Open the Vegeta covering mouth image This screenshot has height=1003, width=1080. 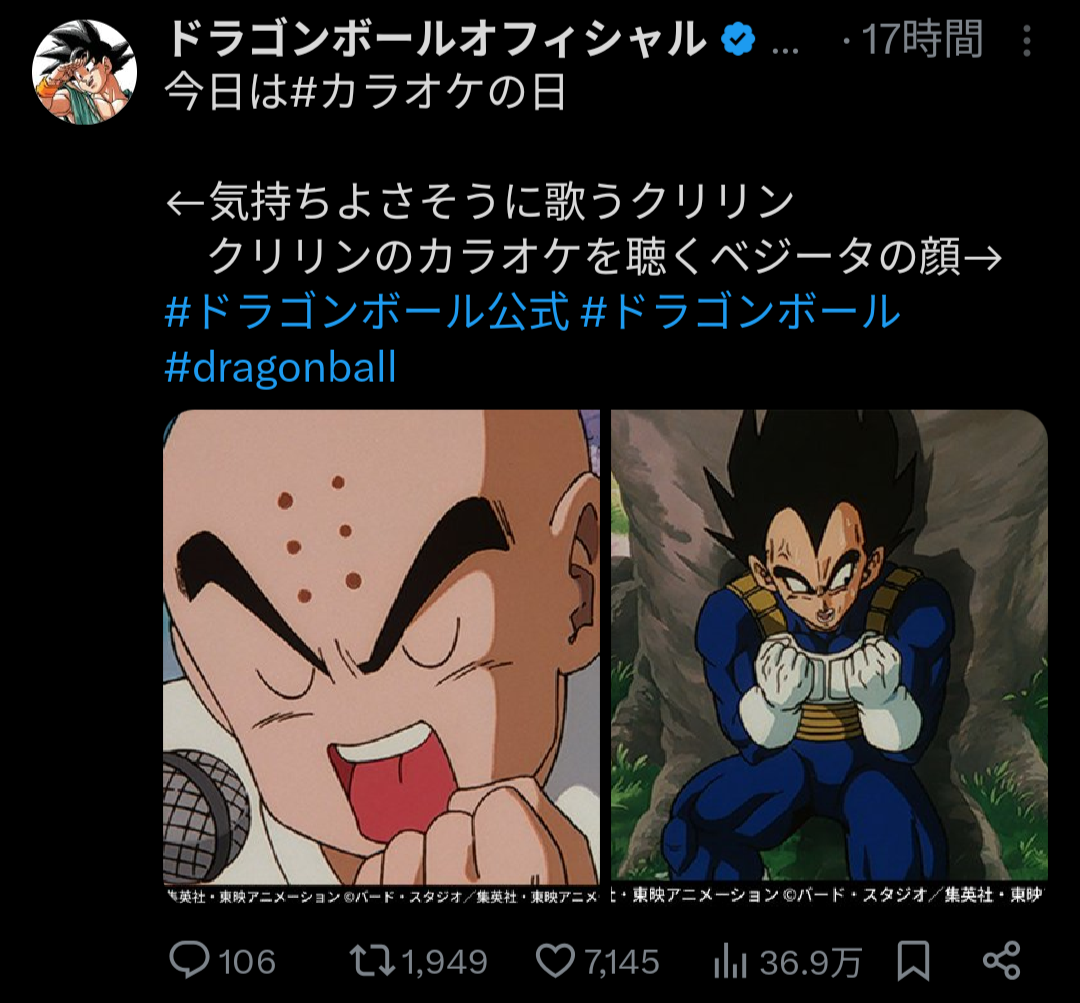coord(829,650)
